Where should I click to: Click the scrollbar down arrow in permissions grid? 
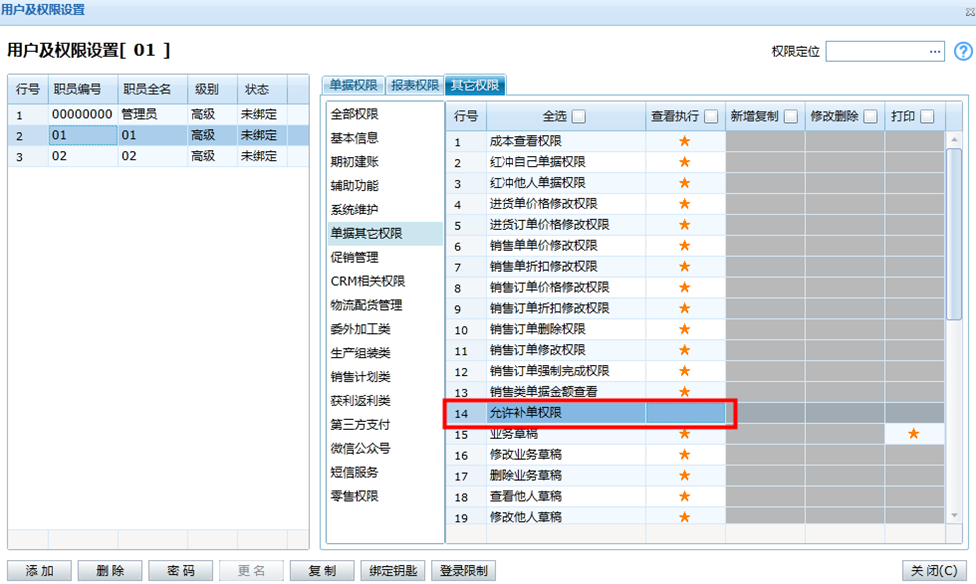pyautogui.click(x=954, y=516)
